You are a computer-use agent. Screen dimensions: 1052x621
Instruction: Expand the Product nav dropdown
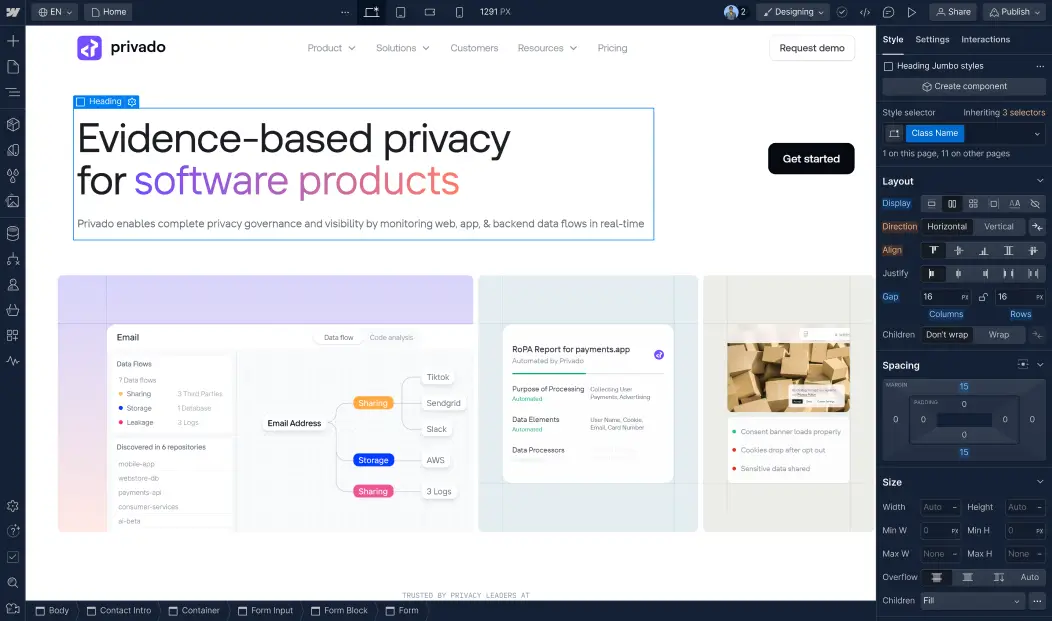[x=331, y=48]
